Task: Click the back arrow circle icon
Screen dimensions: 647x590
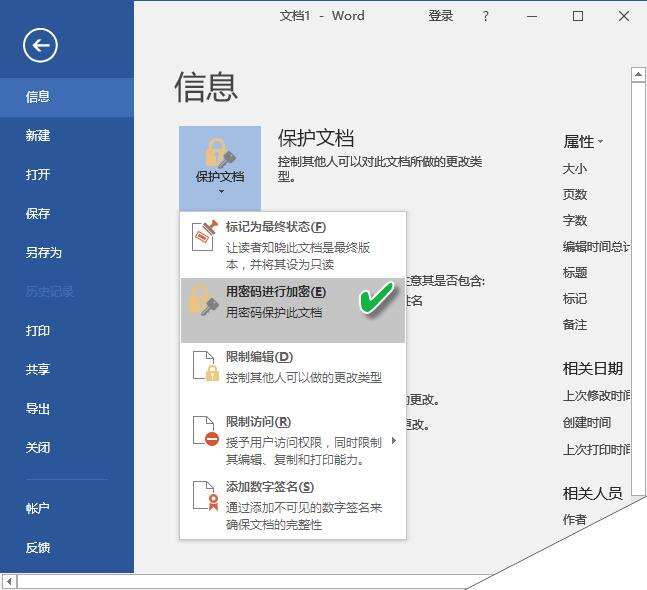Action: 40,45
